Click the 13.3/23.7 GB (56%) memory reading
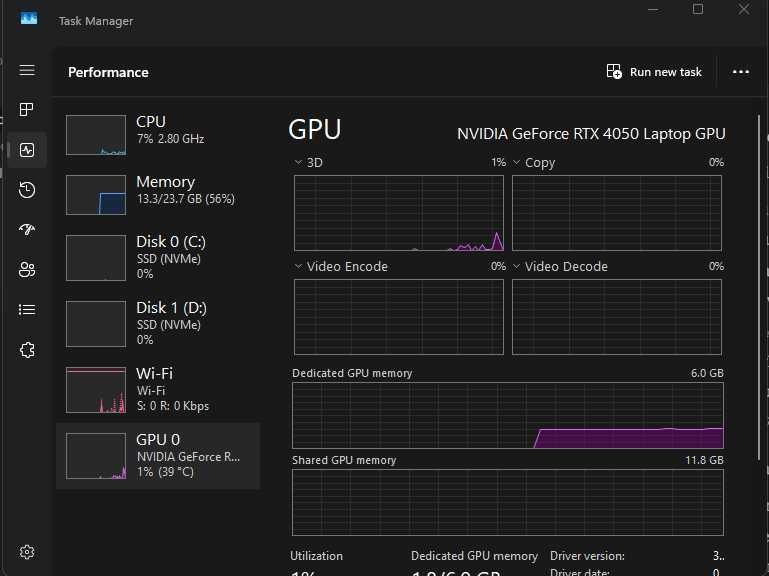The image size is (769, 576). [x=185, y=199]
